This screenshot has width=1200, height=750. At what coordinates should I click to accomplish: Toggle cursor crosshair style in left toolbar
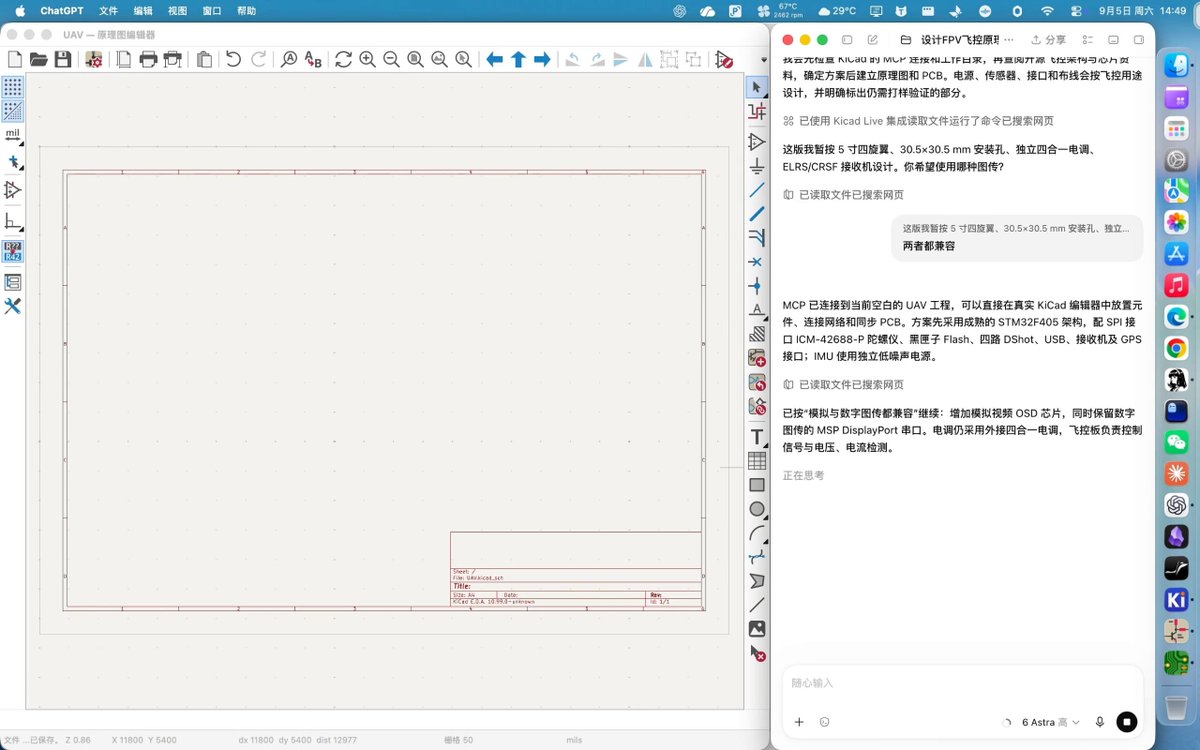[x=13, y=161]
